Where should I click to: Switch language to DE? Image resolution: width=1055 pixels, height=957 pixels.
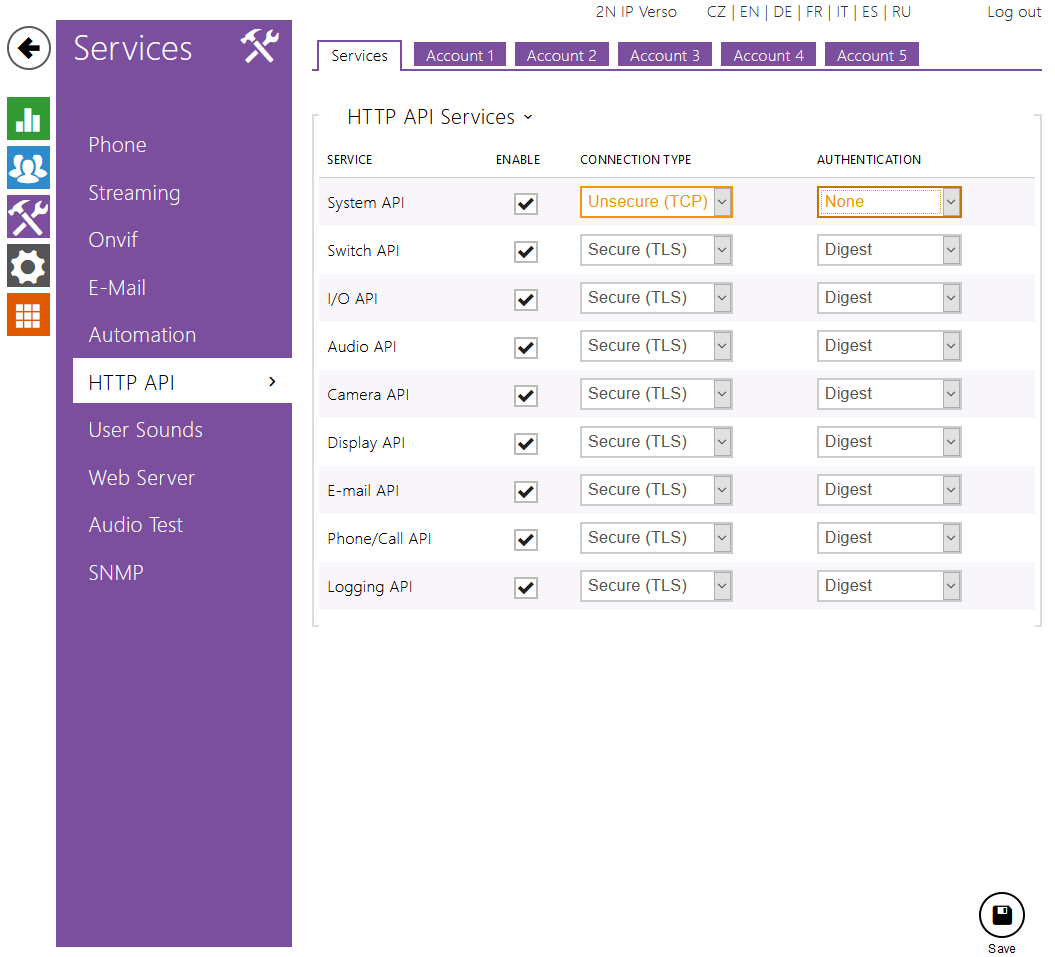pyautogui.click(x=782, y=12)
